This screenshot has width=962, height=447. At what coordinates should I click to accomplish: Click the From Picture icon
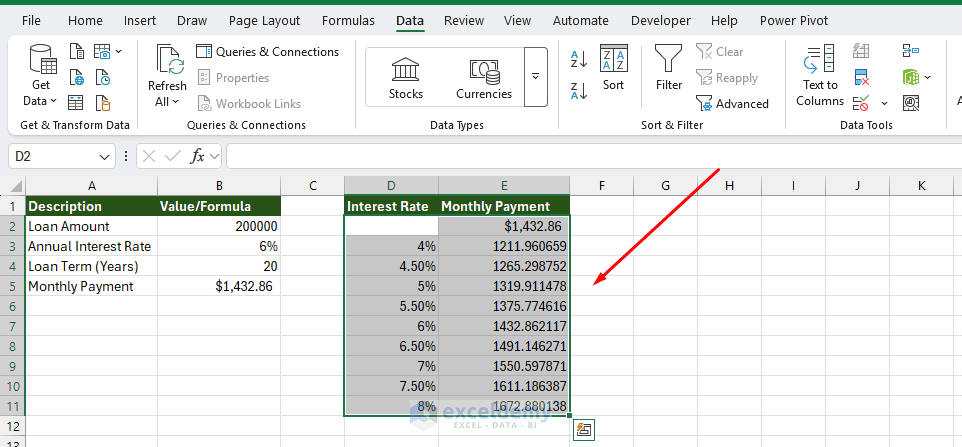click(x=102, y=52)
